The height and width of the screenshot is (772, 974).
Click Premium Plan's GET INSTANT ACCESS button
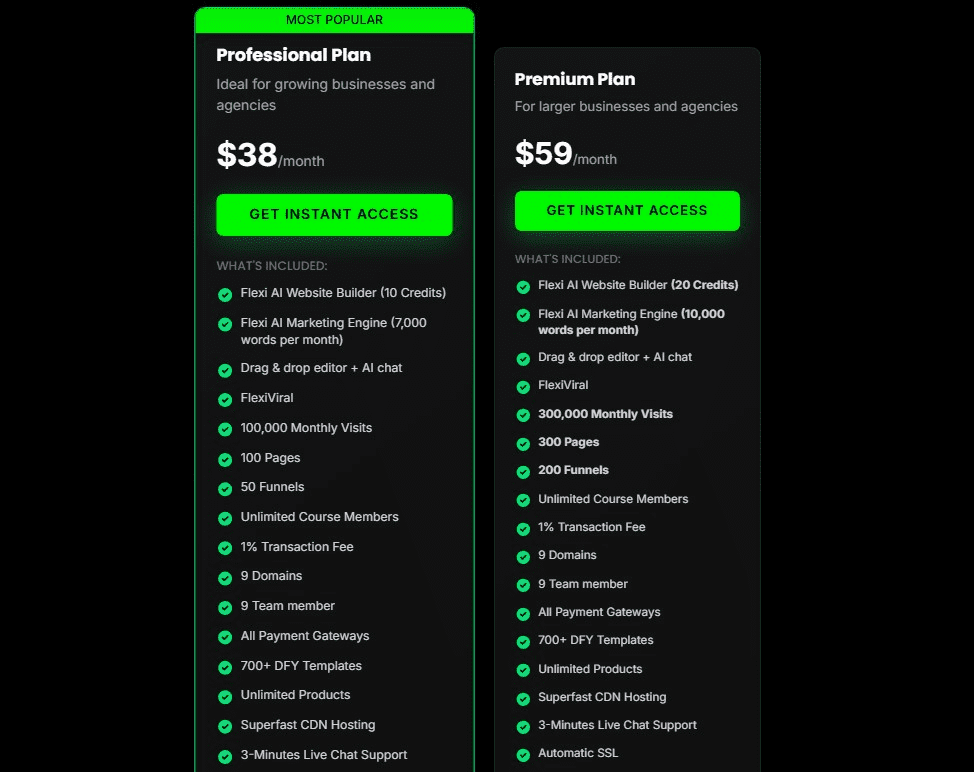click(627, 211)
